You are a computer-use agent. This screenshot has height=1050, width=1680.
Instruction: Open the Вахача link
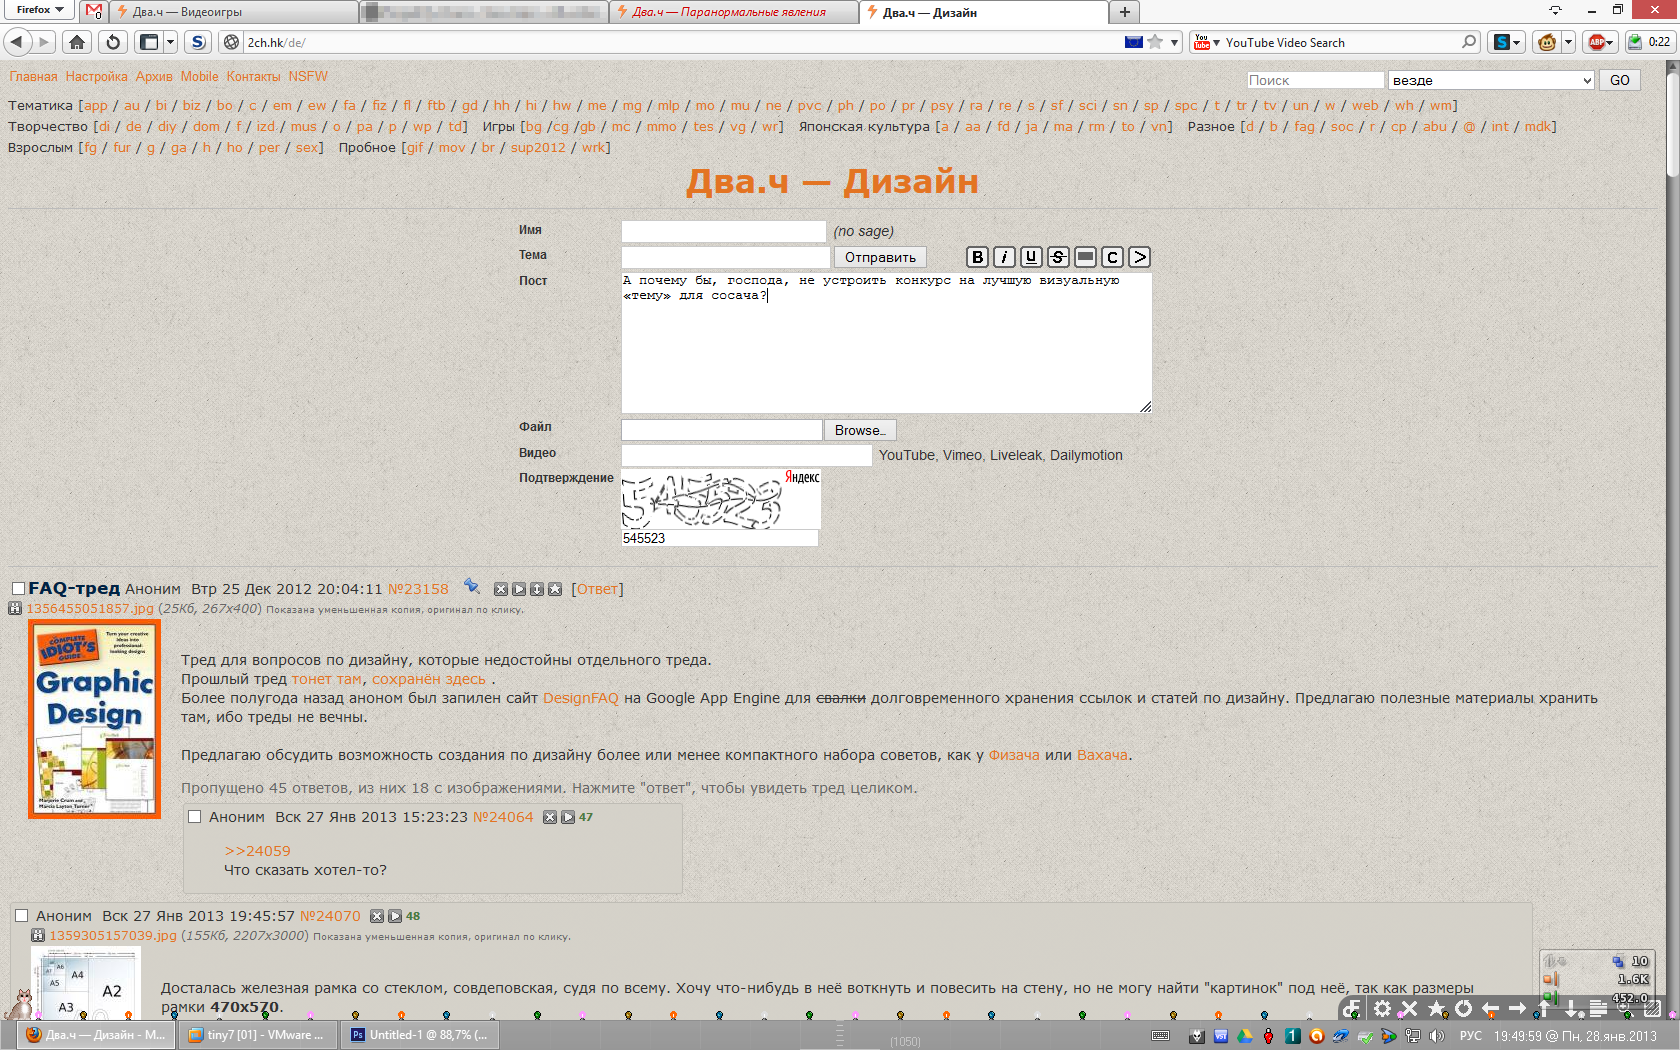pyautogui.click(x=1102, y=755)
